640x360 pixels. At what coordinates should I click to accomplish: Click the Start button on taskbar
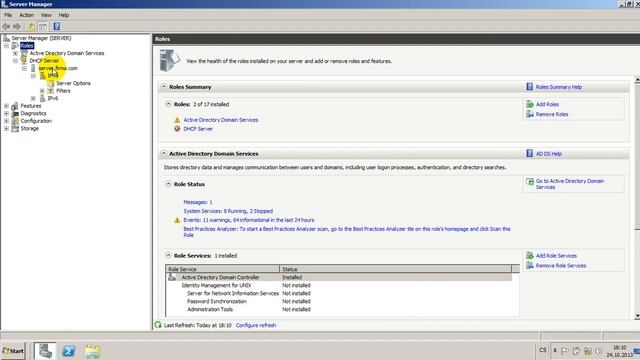point(13,351)
